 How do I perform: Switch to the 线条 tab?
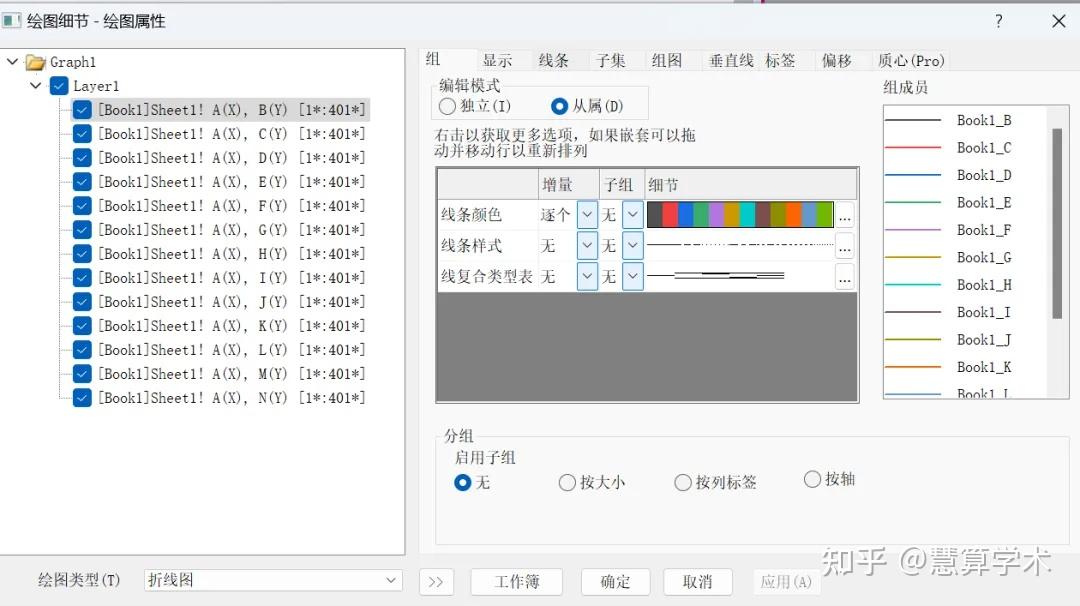(x=556, y=59)
